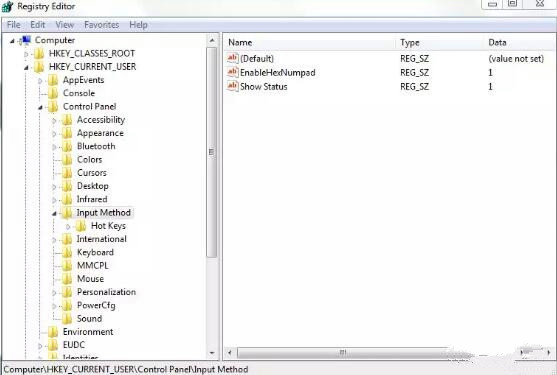Click the MMCPL folder icon
The height and width of the screenshot is (375, 557).
(x=67, y=266)
